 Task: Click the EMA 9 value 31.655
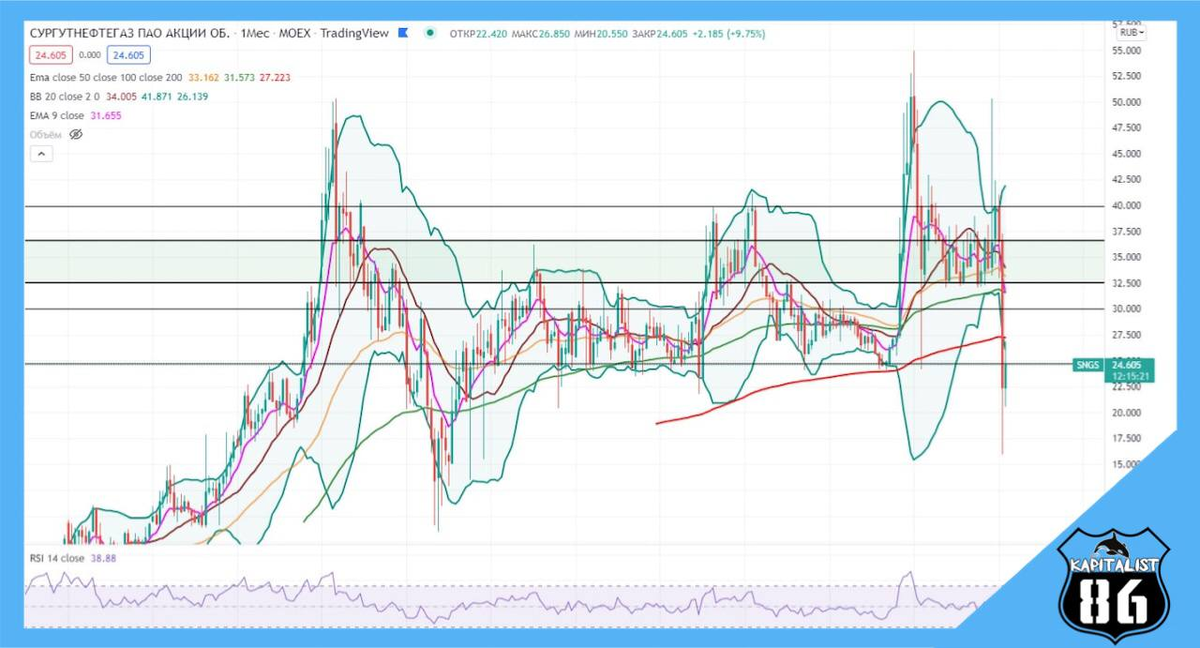[106, 115]
